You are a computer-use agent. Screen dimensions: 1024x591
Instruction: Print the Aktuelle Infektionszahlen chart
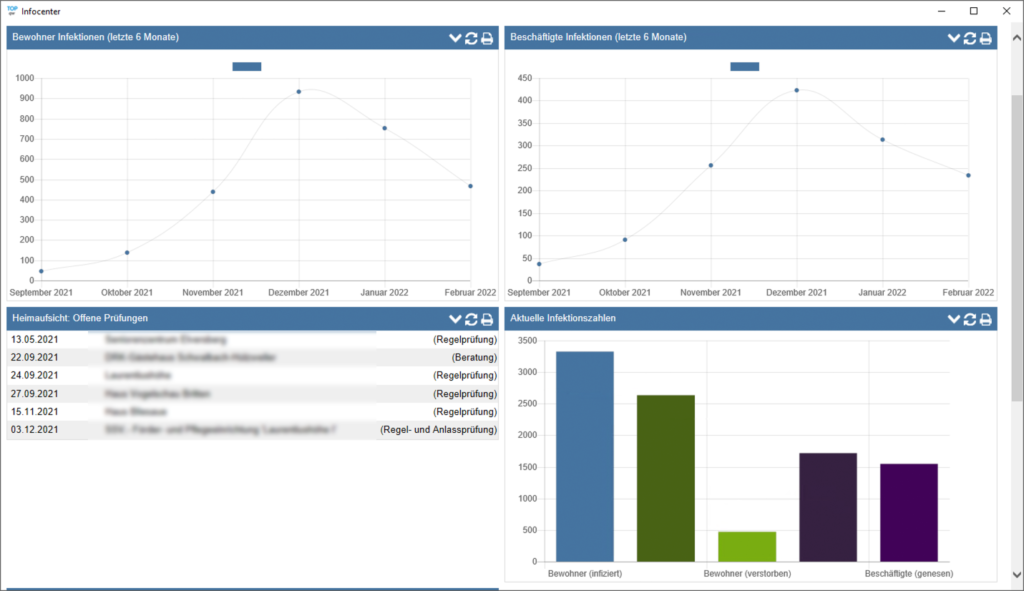coord(985,319)
